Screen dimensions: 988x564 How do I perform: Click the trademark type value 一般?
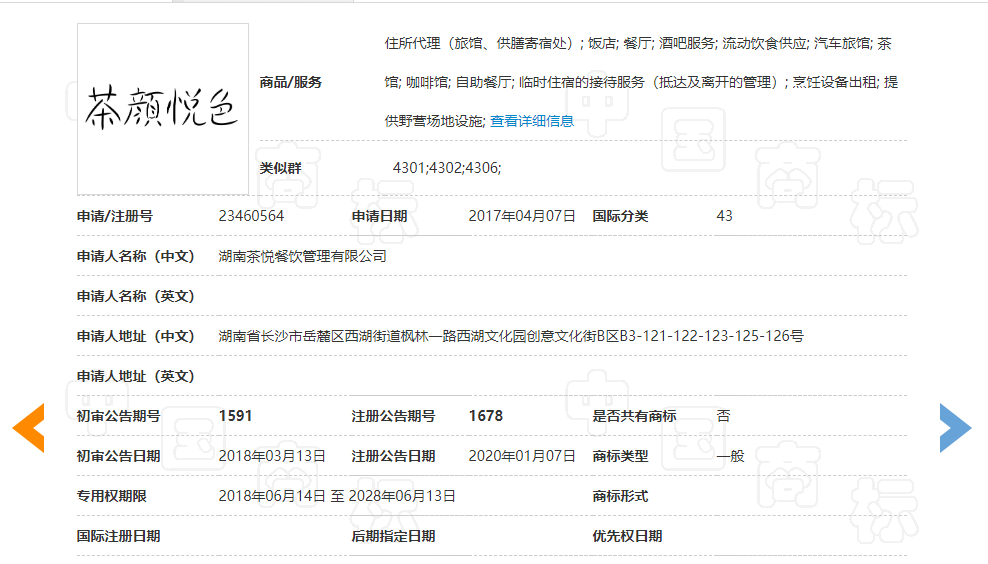pyautogui.click(x=730, y=456)
